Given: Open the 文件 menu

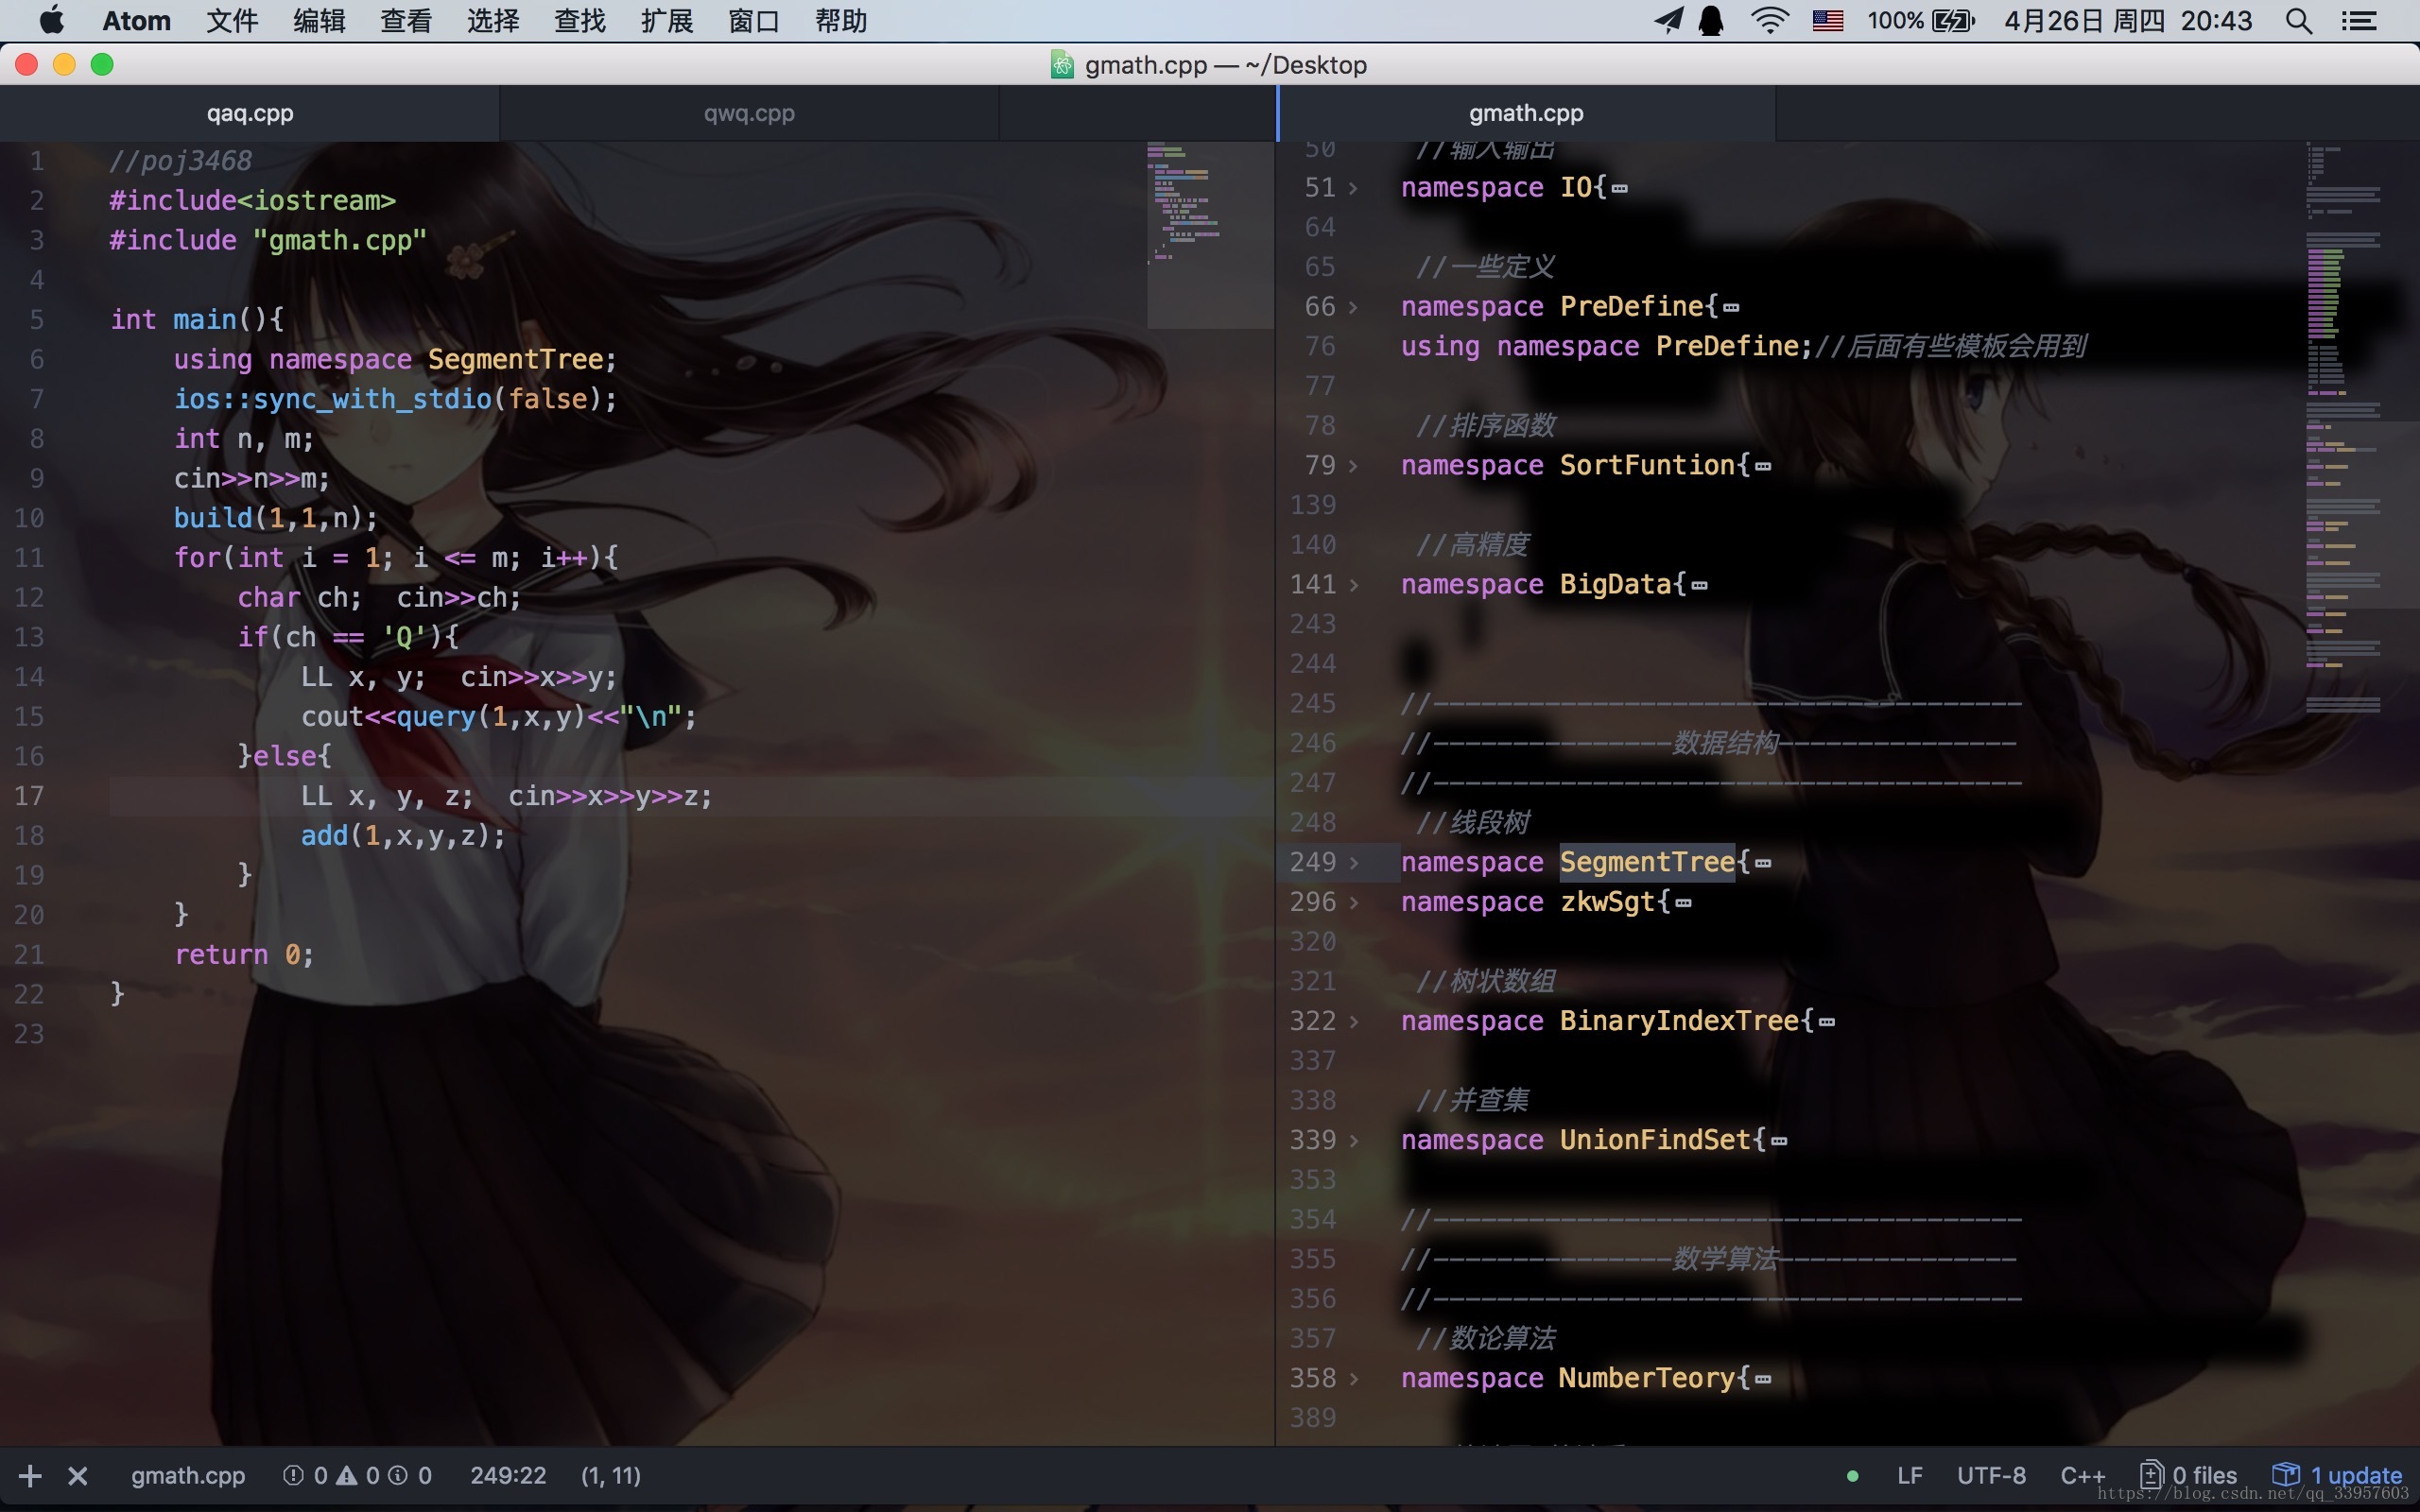Looking at the screenshot, I should pos(232,21).
